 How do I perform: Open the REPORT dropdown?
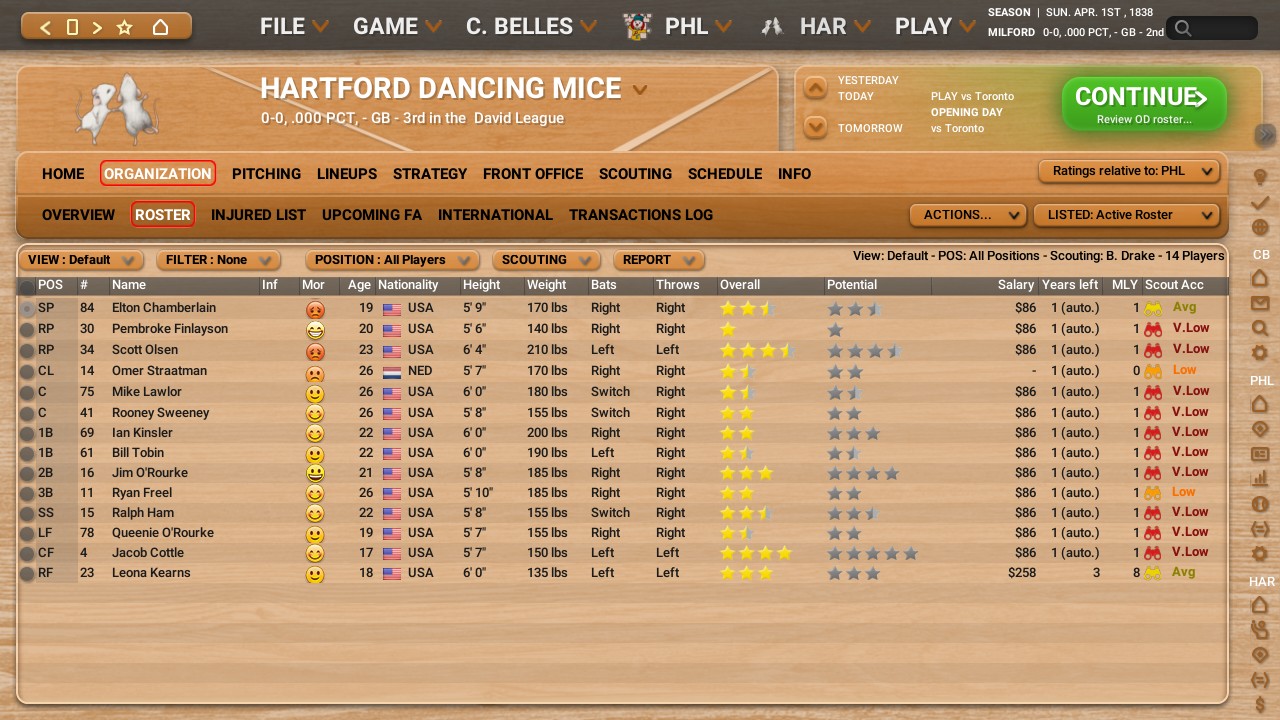coord(658,260)
